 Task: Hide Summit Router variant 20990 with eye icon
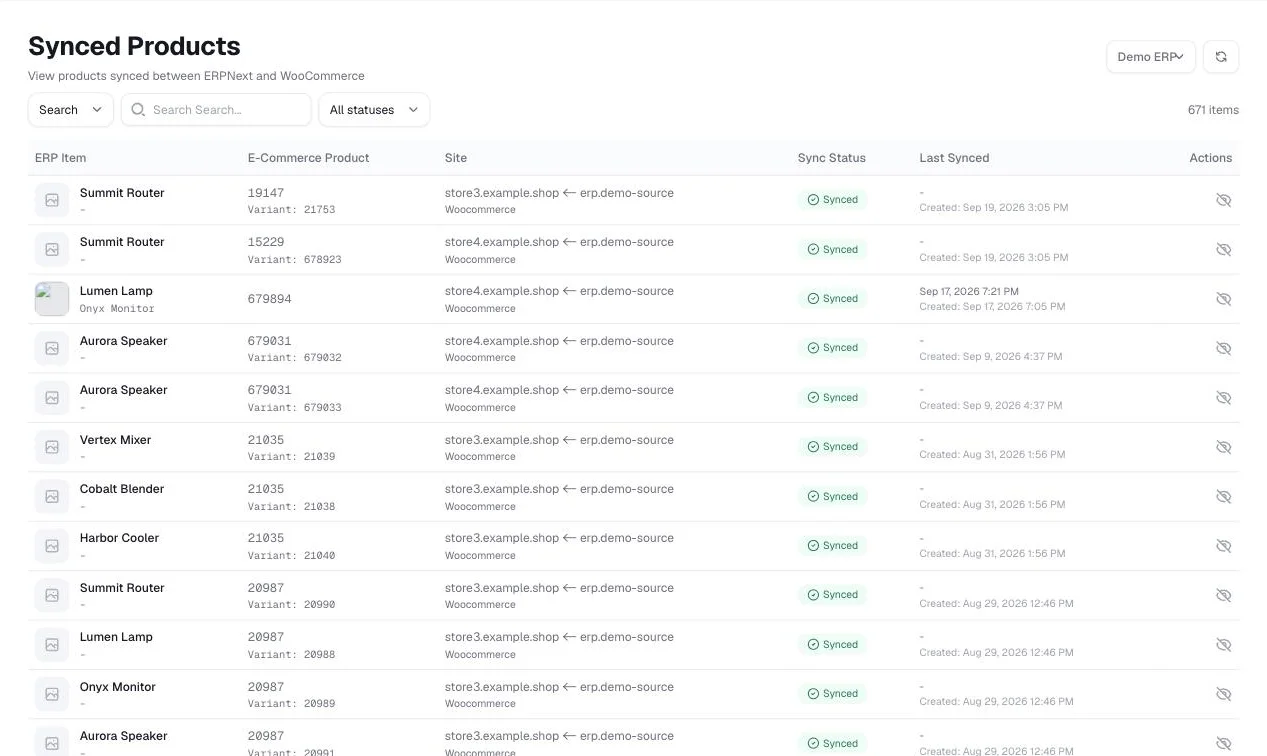[1223, 595]
